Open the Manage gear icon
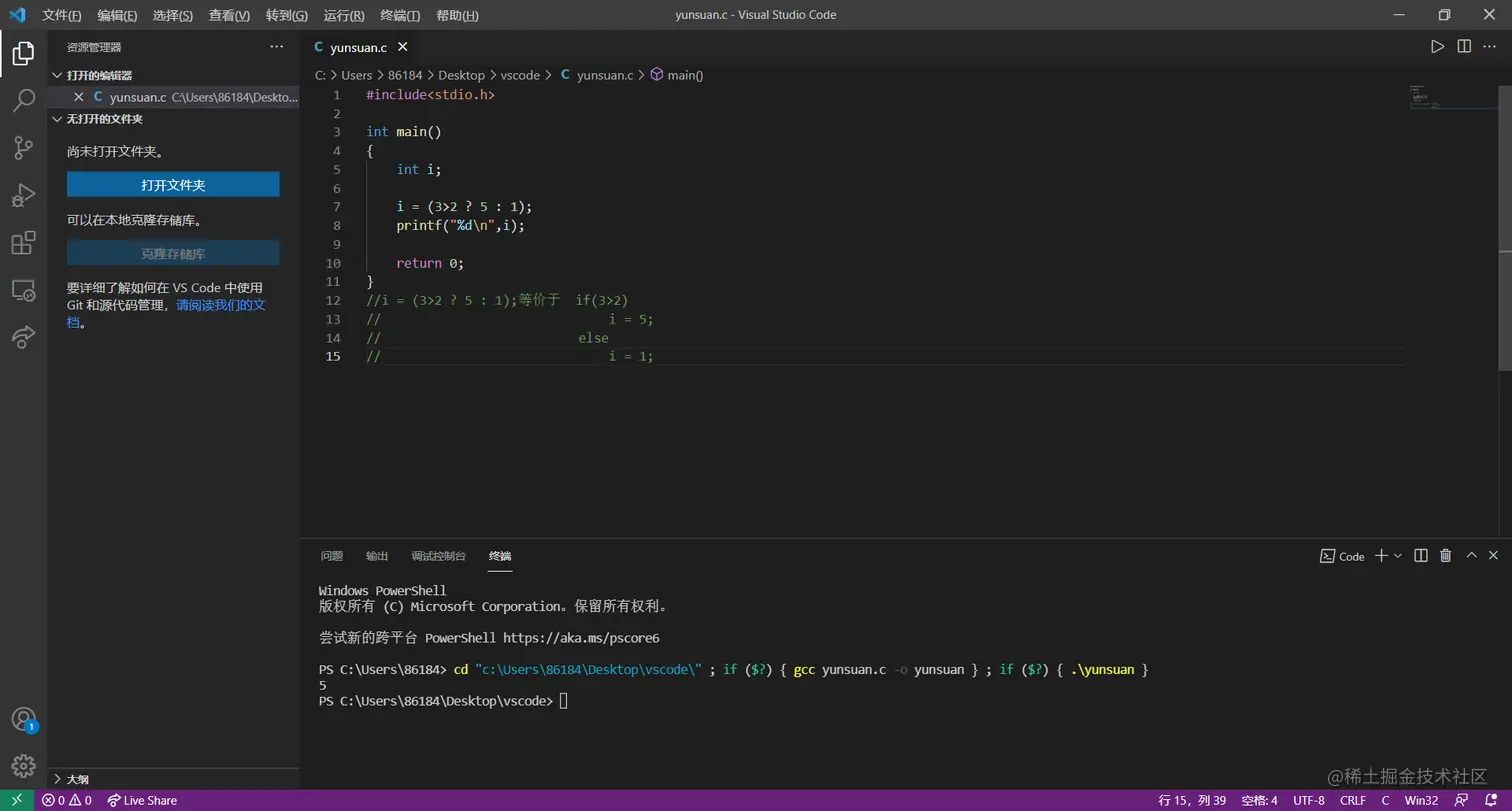This screenshot has width=1512, height=811. pyautogui.click(x=23, y=766)
